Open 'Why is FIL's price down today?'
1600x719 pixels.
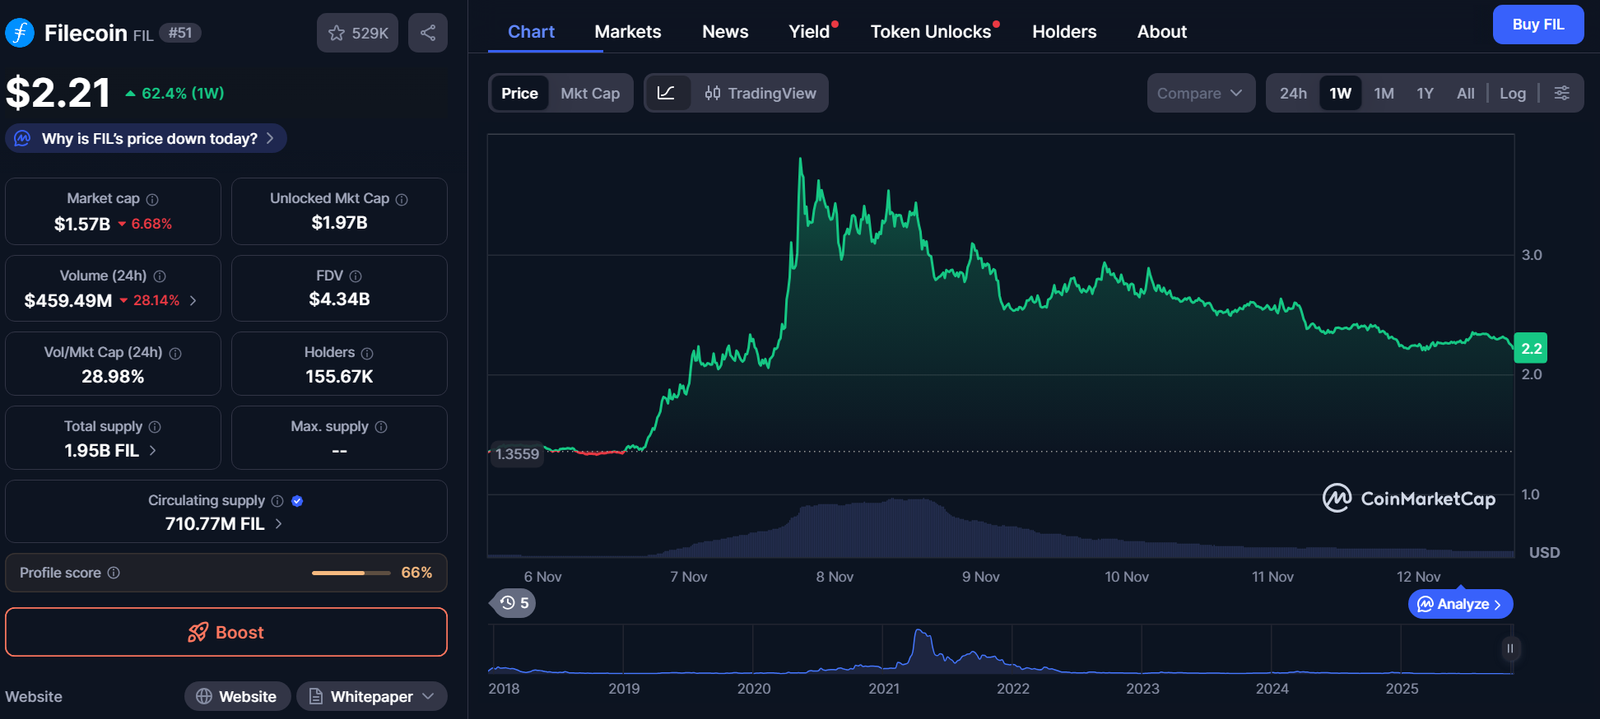click(147, 138)
